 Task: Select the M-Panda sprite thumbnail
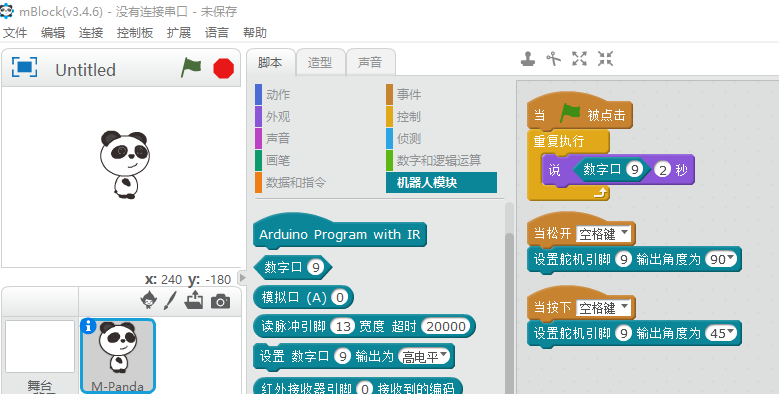(118, 356)
